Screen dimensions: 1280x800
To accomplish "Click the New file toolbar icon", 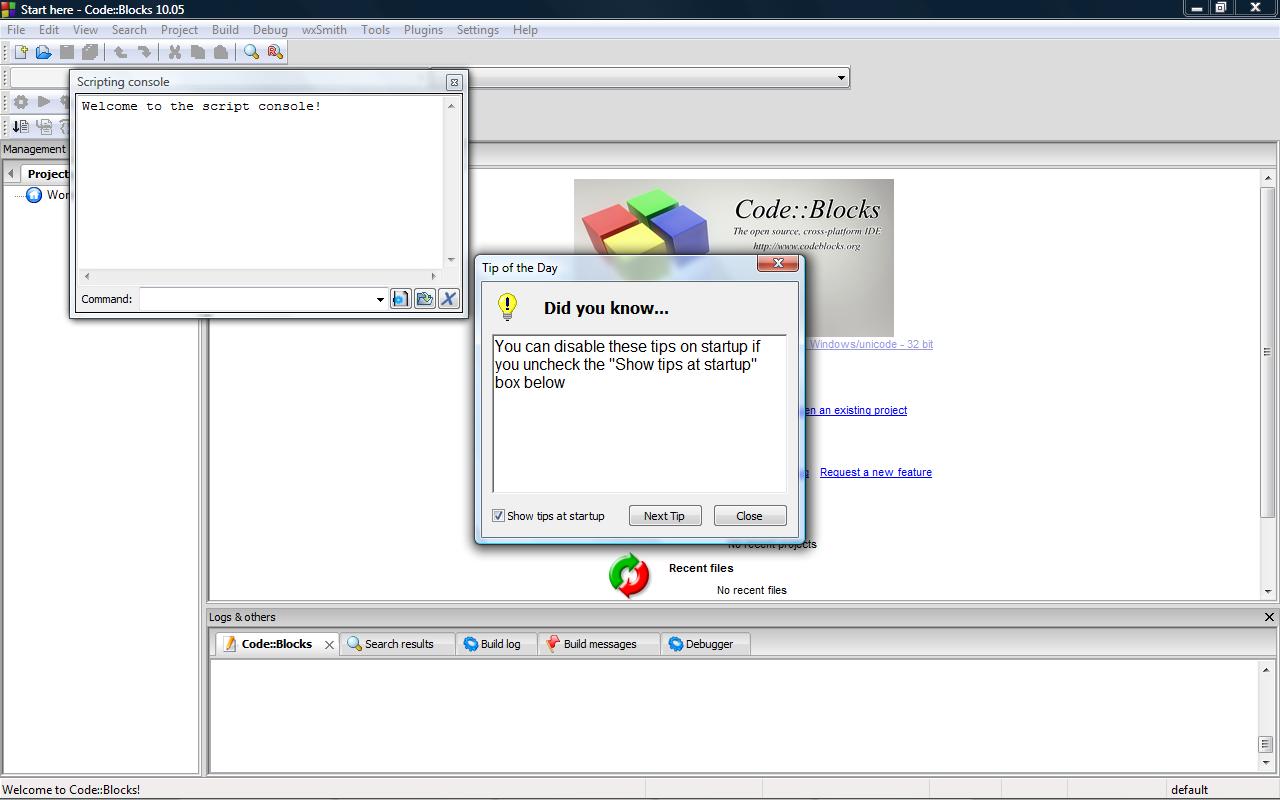I will pos(20,52).
